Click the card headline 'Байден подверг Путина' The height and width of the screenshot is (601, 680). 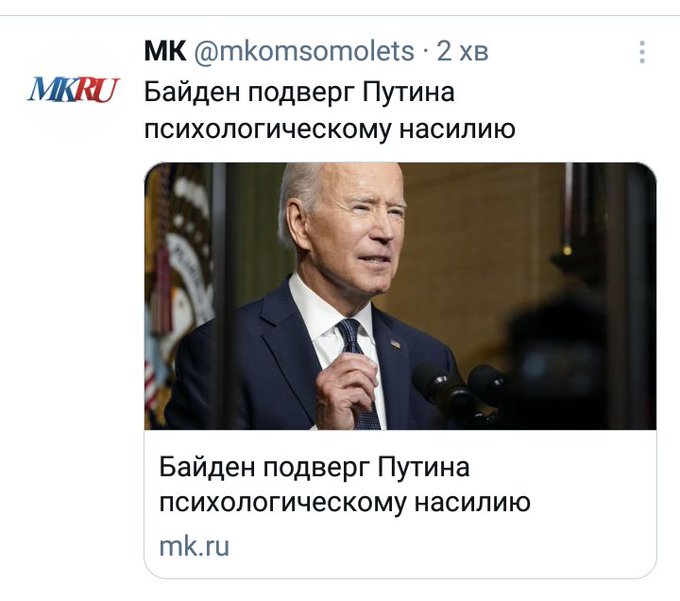coord(314,467)
